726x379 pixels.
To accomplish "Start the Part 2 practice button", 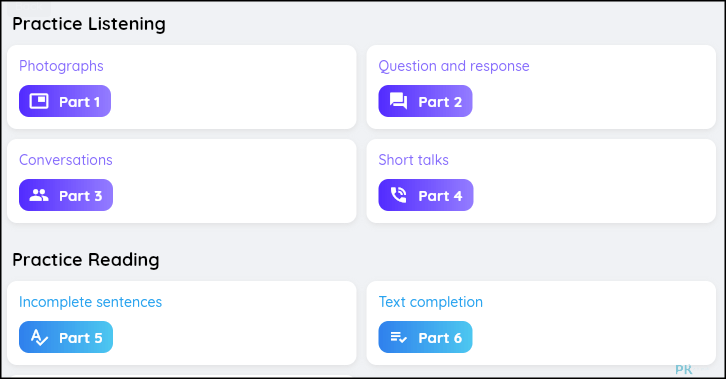I will 426,101.
